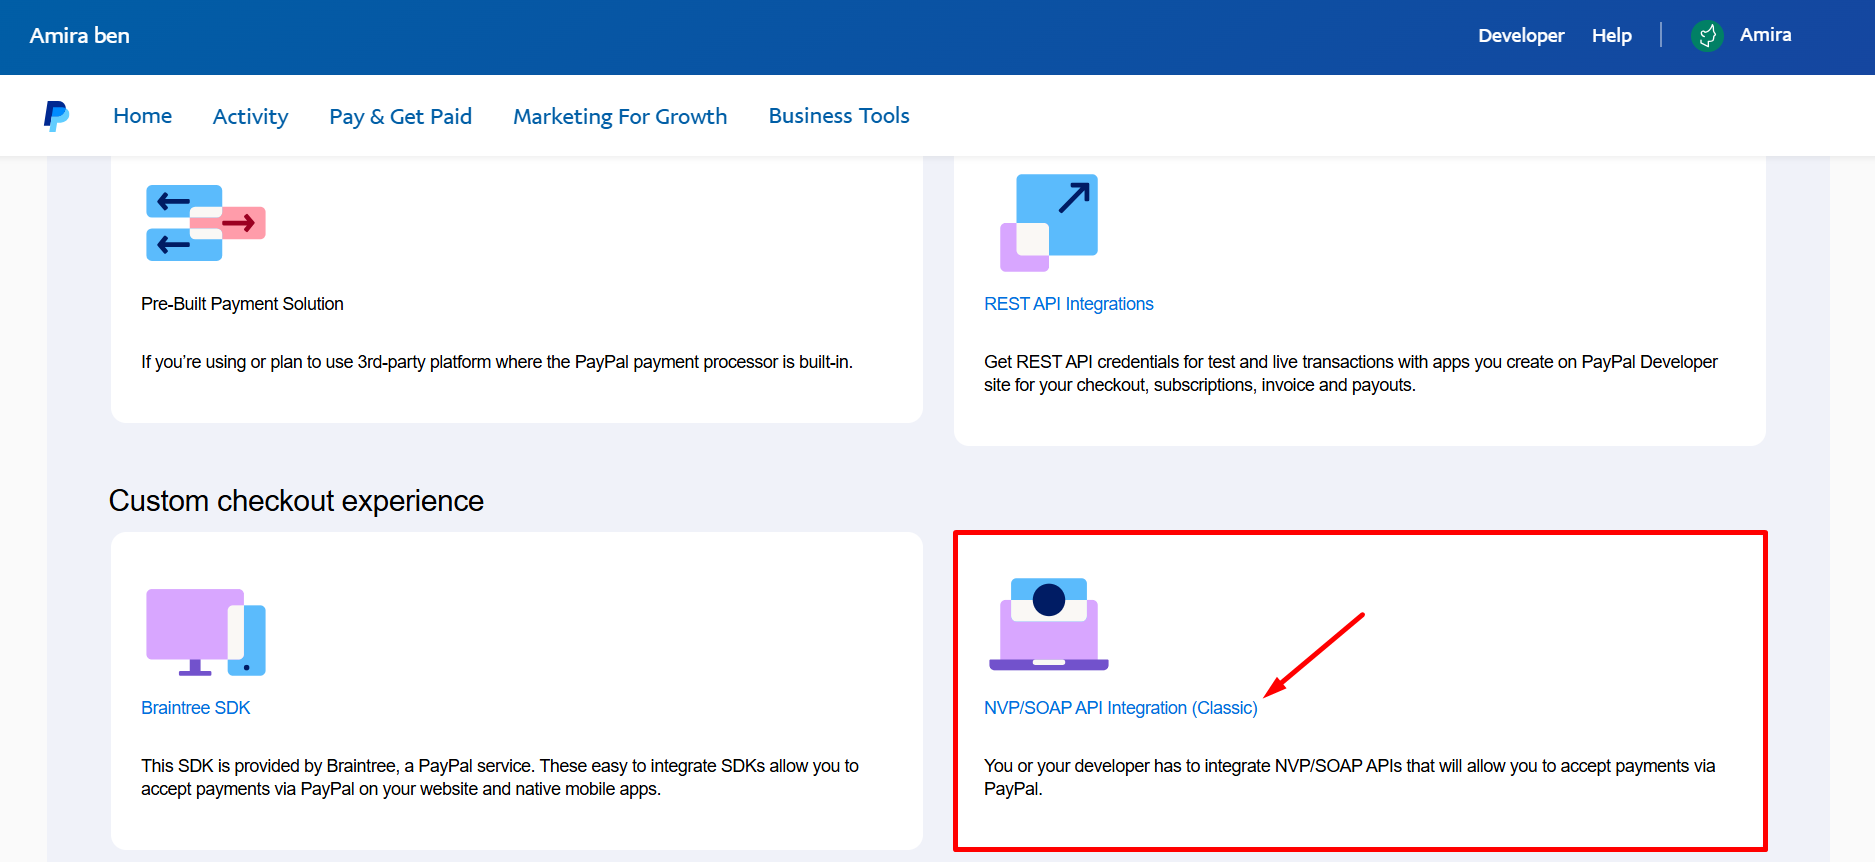Open the Help link in header
The width and height of the screenshot is (1875, 862).
tap(1612, 36)
